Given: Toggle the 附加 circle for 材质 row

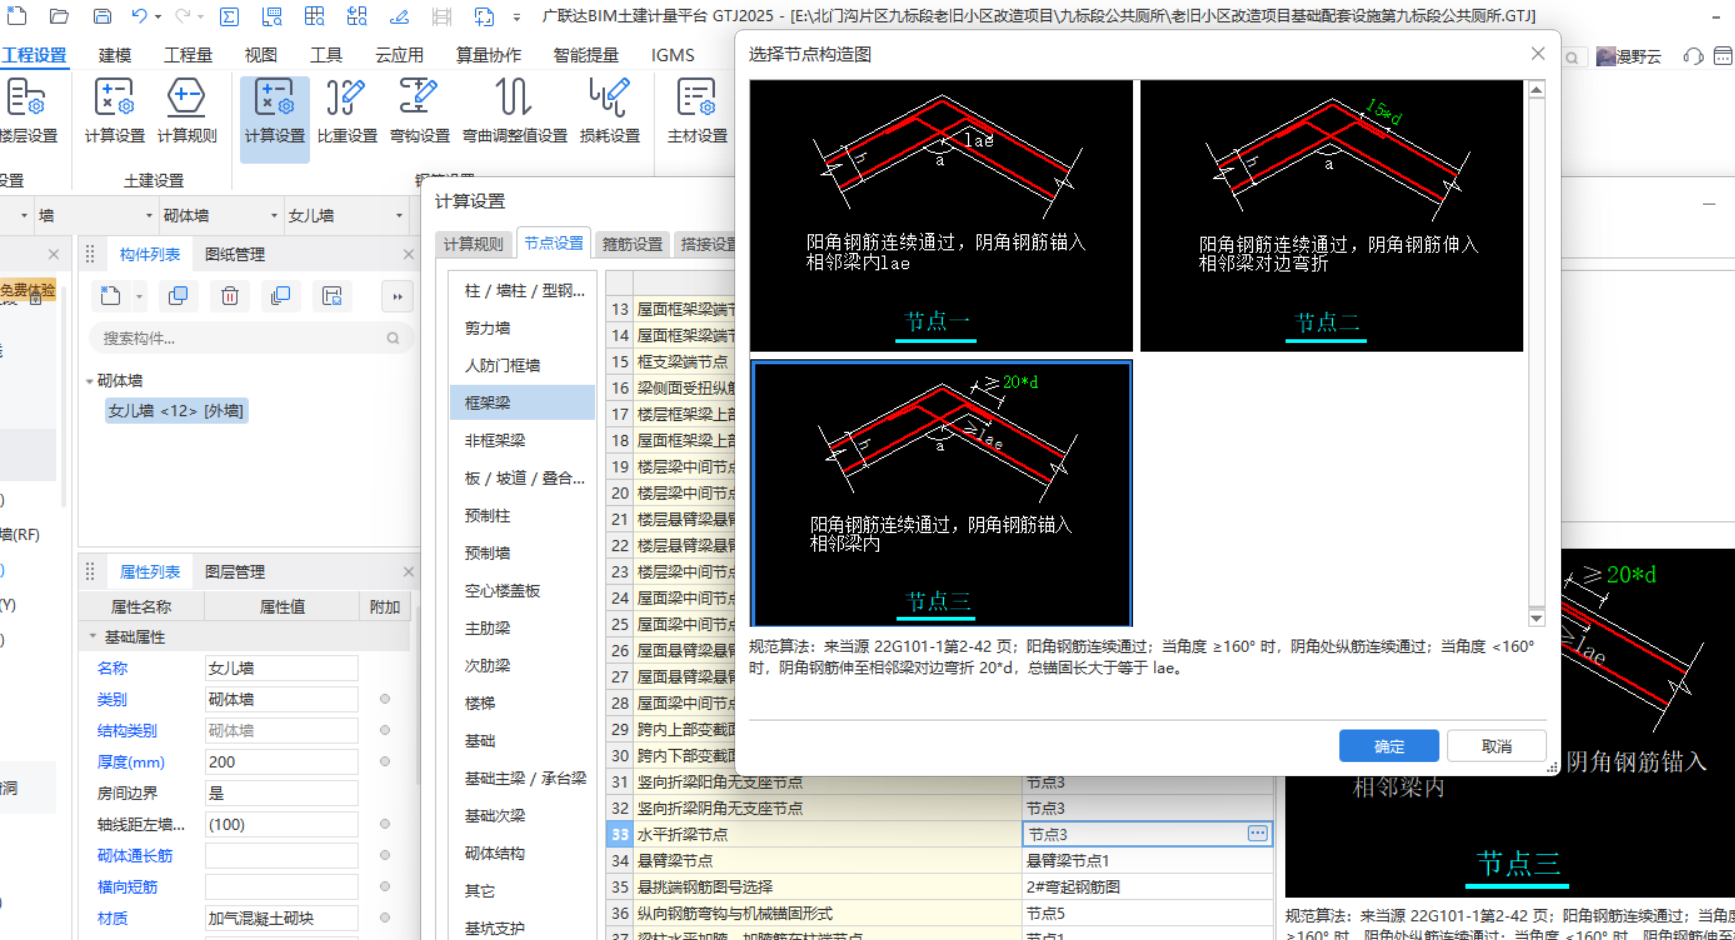Looking at the screenshot, I should 385,917.
